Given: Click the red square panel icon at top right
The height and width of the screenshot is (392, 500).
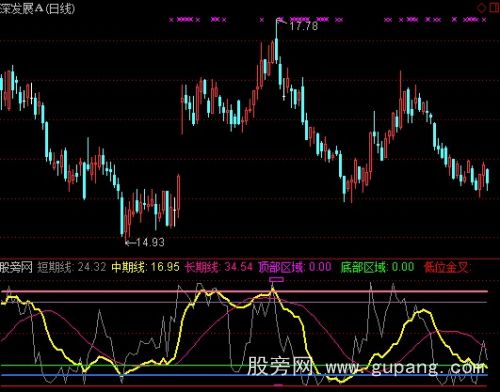Looking at the screenshot, I should tap(495, 8).
